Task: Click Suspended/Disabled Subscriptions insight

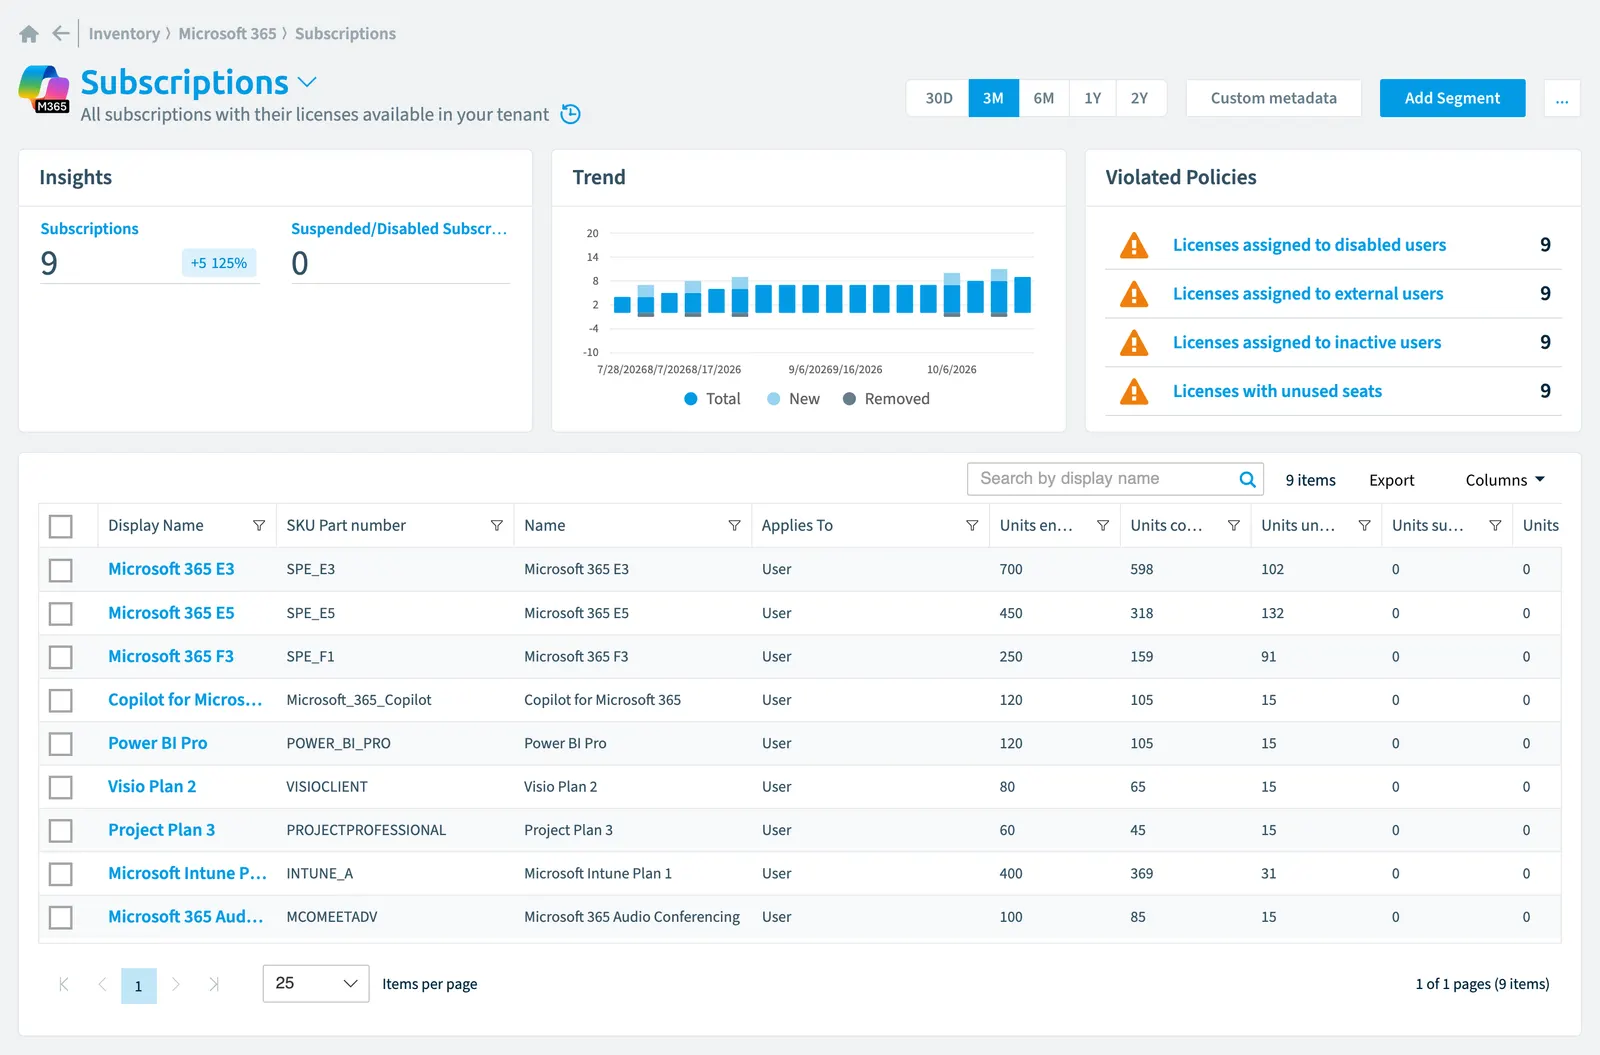Action: (399, 229)
